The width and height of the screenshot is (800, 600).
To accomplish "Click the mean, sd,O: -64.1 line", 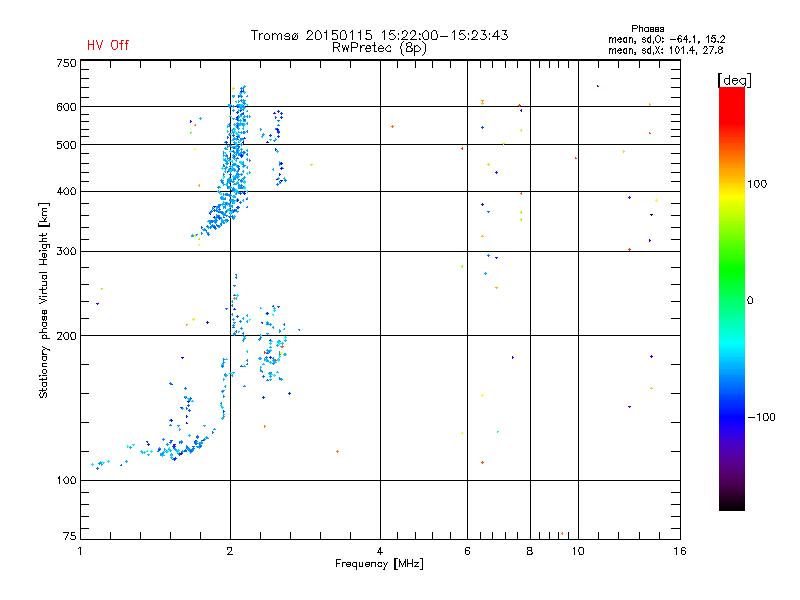I will [666, 39].
